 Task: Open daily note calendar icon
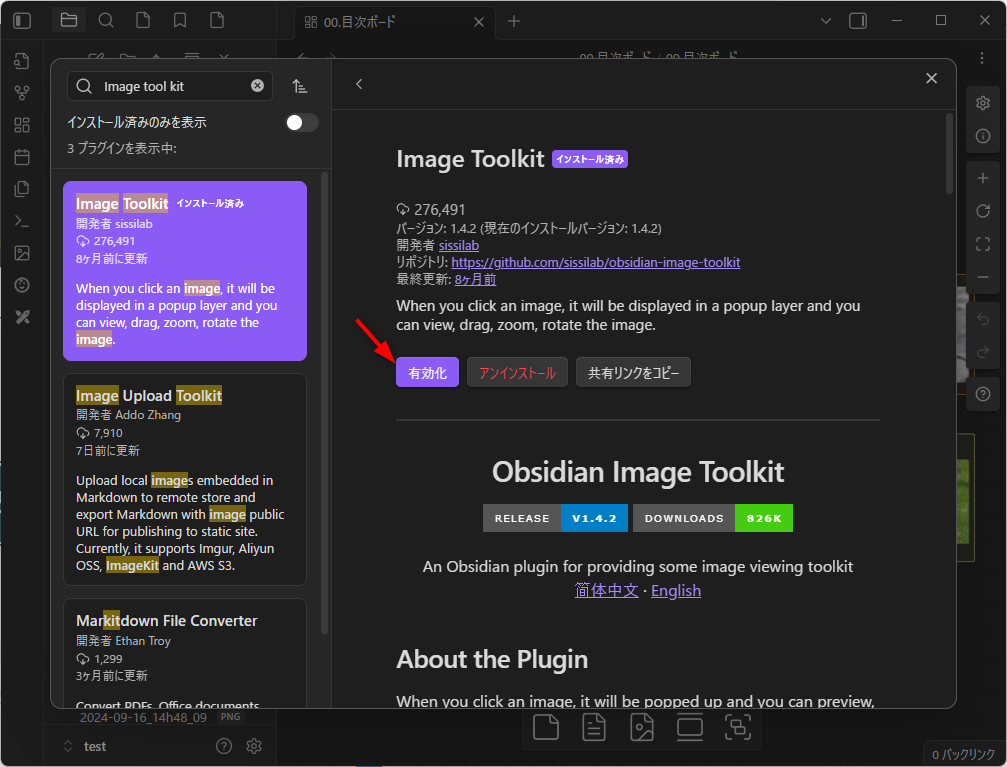coord(22,157)
